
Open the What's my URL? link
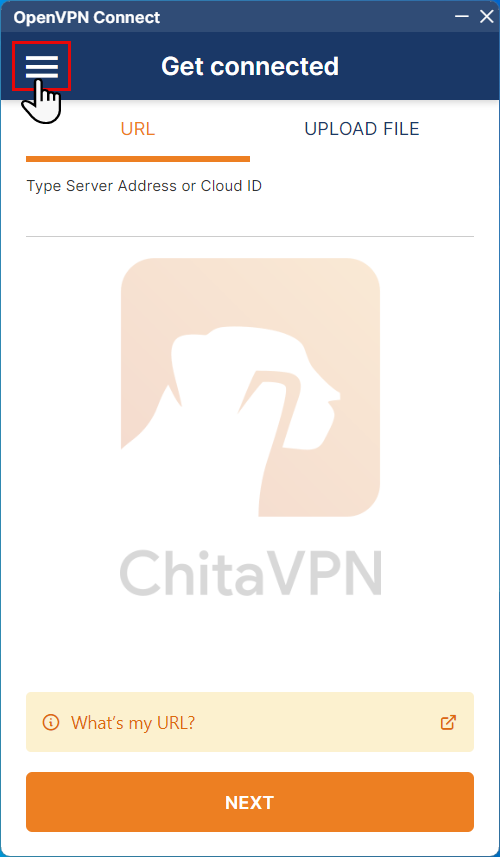133,723
